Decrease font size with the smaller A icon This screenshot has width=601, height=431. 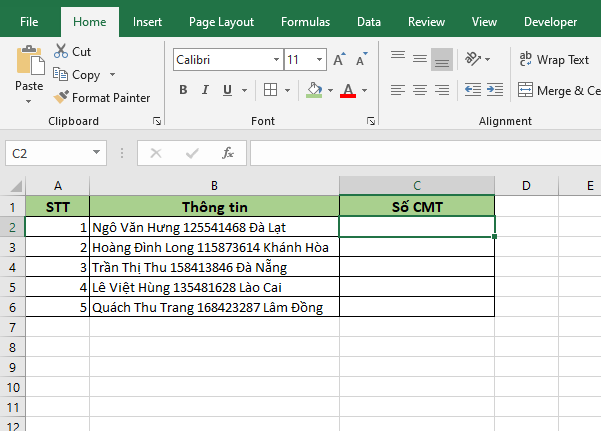click(x=360, y=60)
